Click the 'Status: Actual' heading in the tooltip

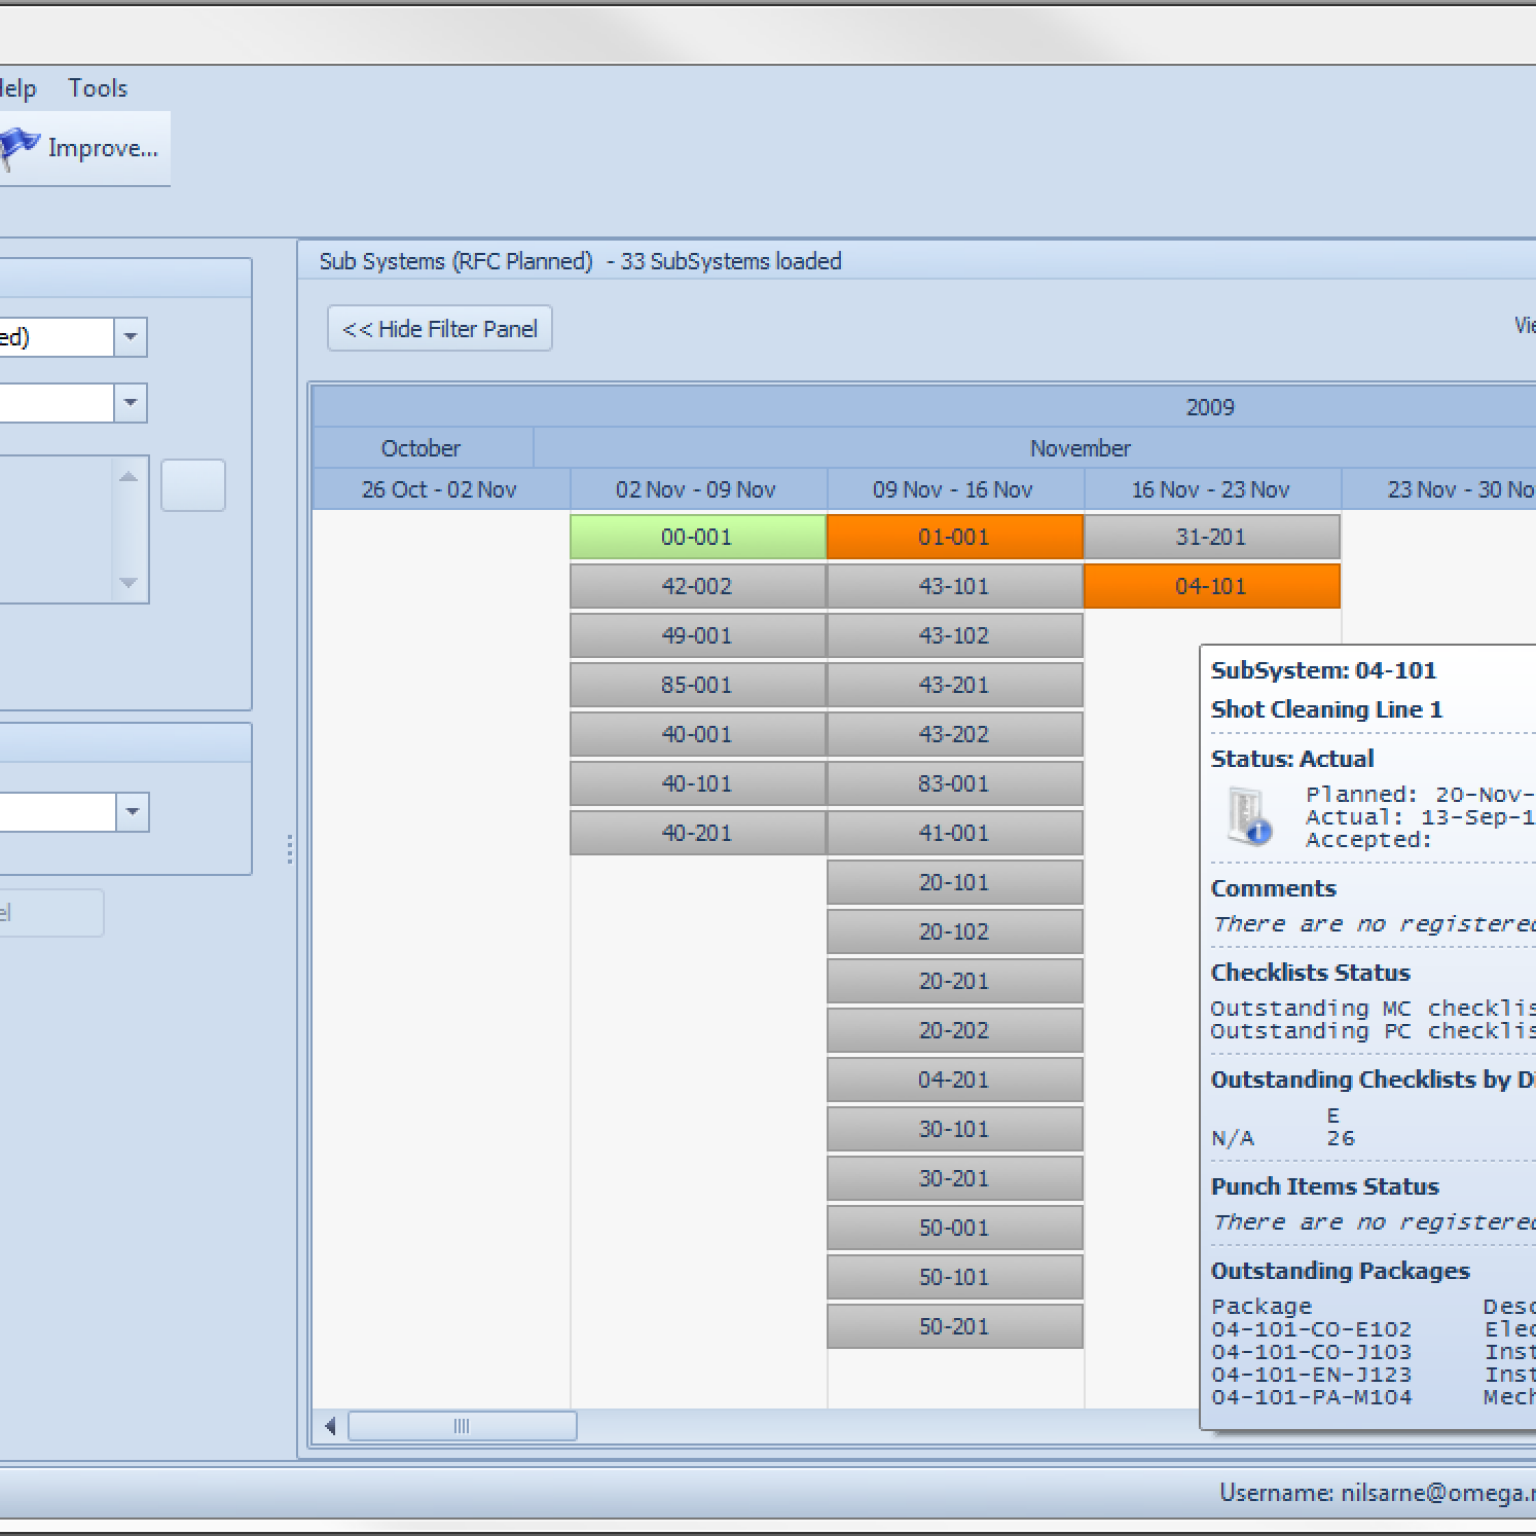coord(1292,759)
